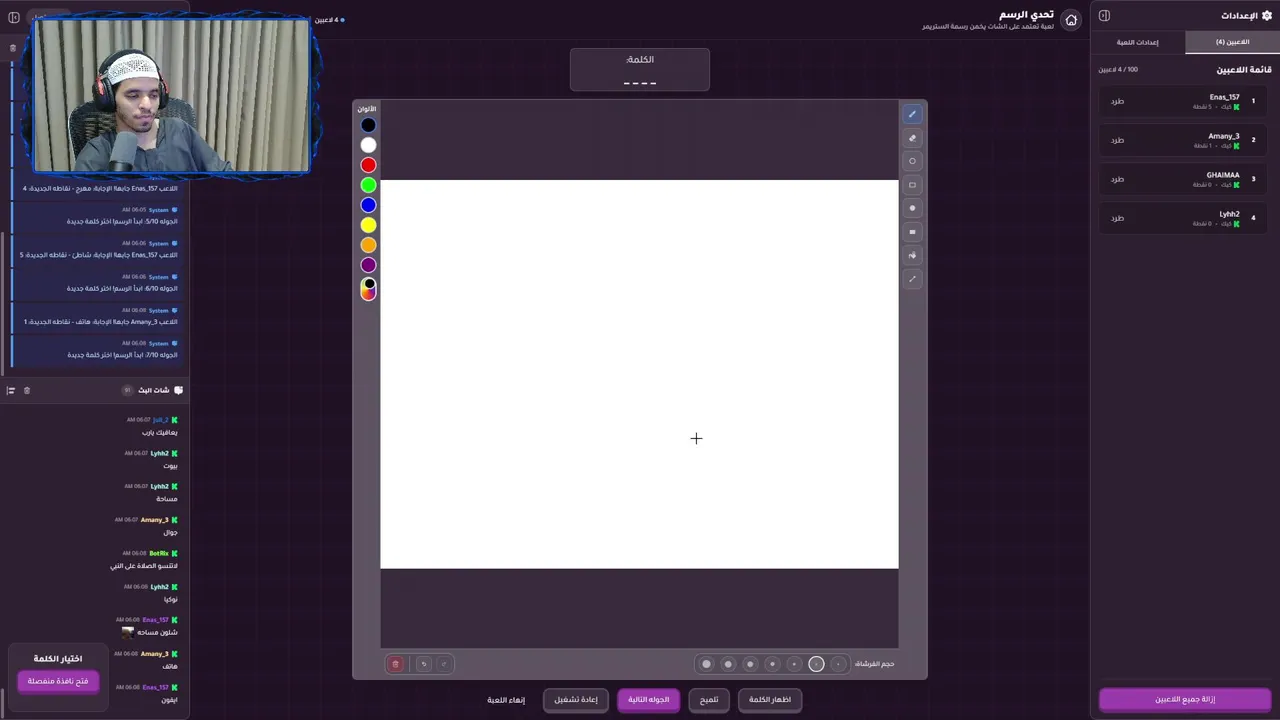Screen dimensions: 1280x720
Task: Kick player Enas_157 with طرد
Action: point(1117,102)
